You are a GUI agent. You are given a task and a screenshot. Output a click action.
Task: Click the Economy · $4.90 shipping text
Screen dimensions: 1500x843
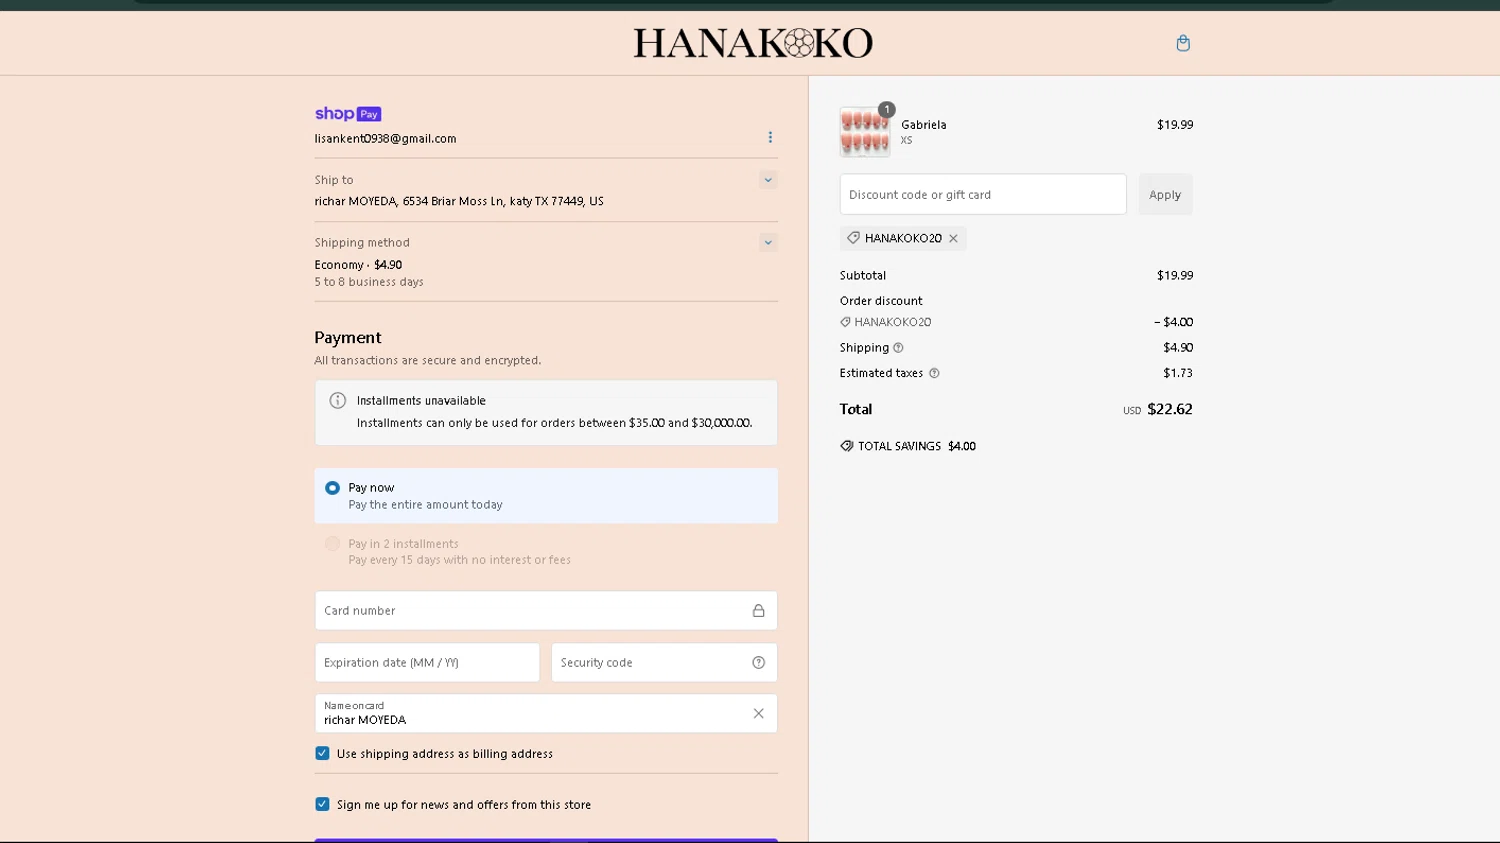click(x=358, y=265)
